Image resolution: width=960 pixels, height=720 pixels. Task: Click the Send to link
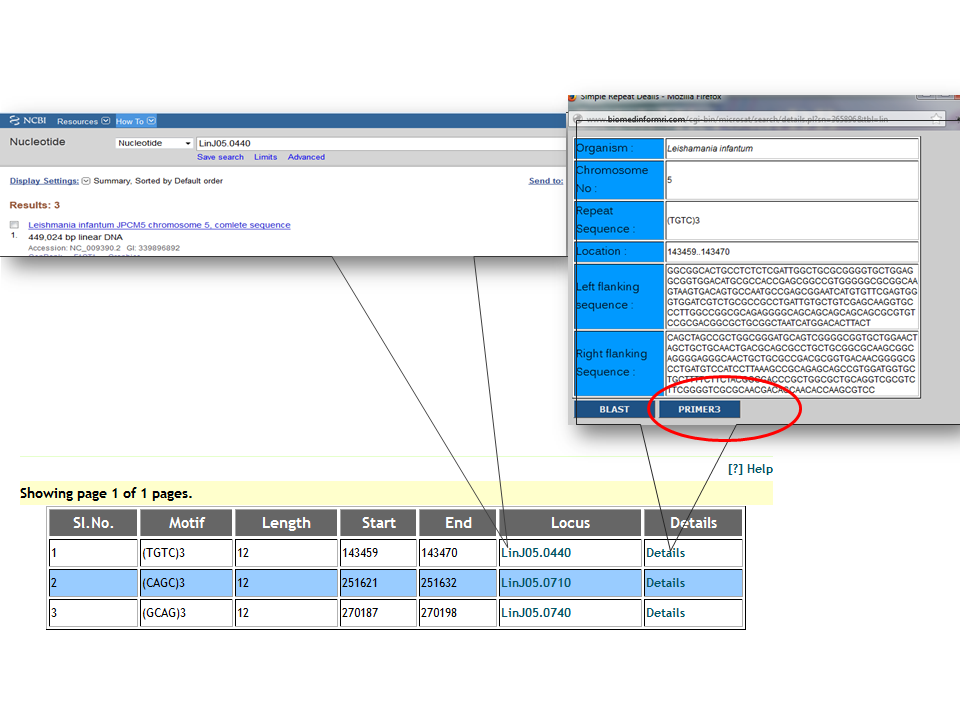tap(545, 181)
